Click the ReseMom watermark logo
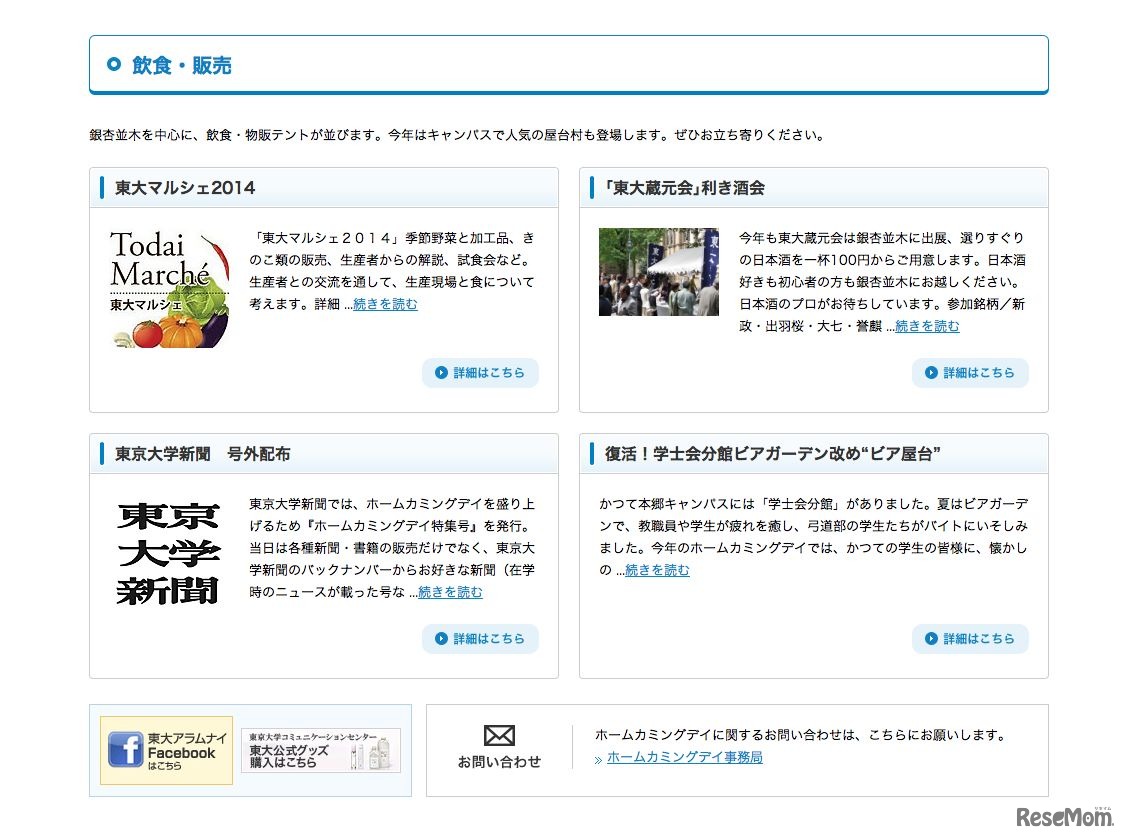 (x=1065, y=817)
